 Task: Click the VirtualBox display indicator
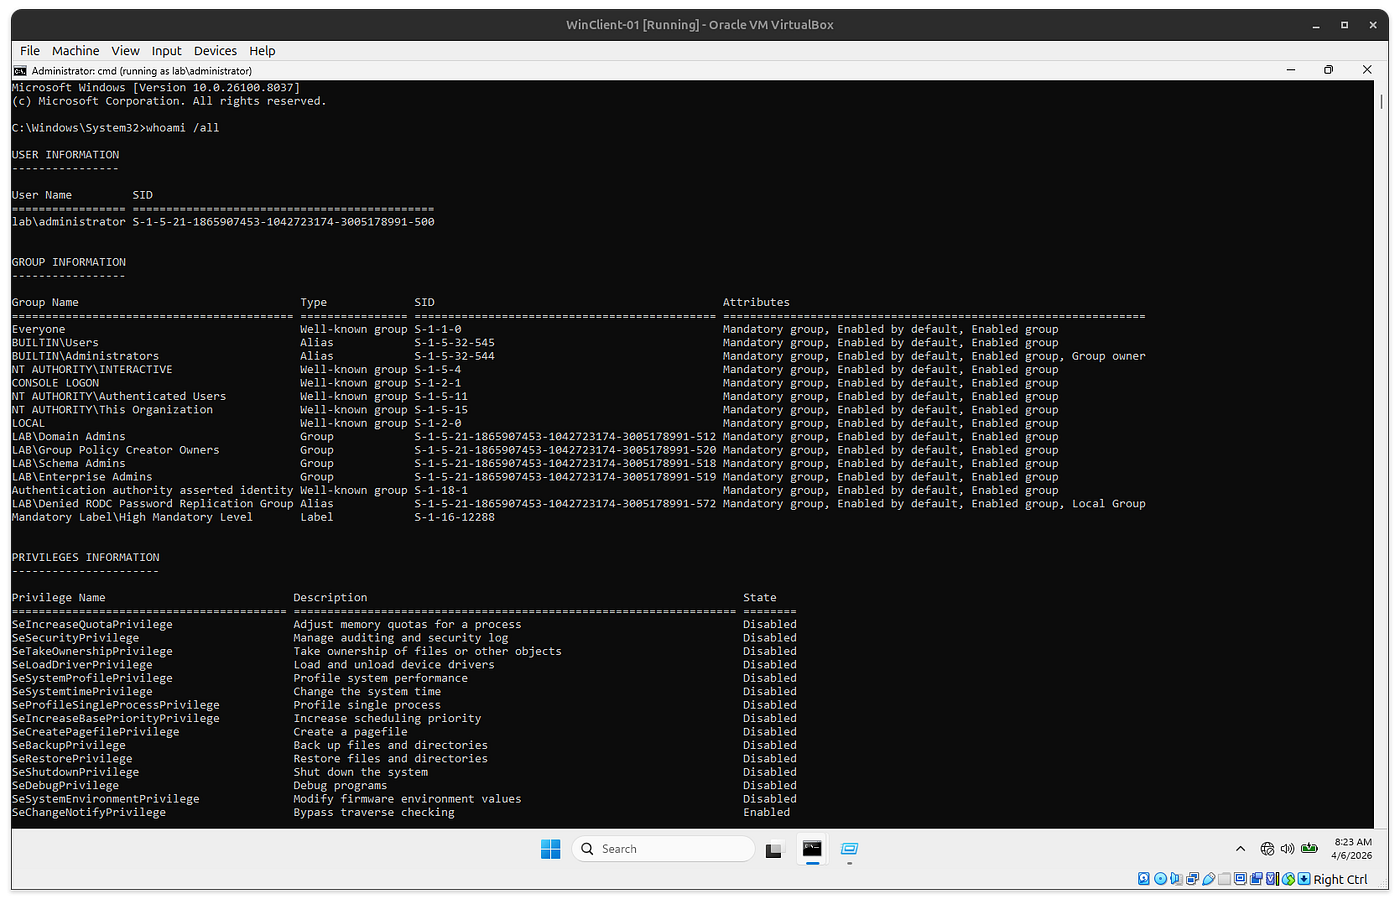[x=1240, y=879]
